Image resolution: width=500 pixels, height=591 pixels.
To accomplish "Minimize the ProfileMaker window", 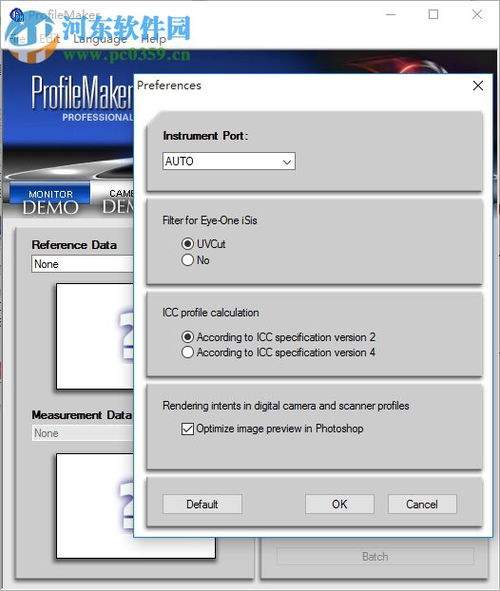I will (391, 14).
